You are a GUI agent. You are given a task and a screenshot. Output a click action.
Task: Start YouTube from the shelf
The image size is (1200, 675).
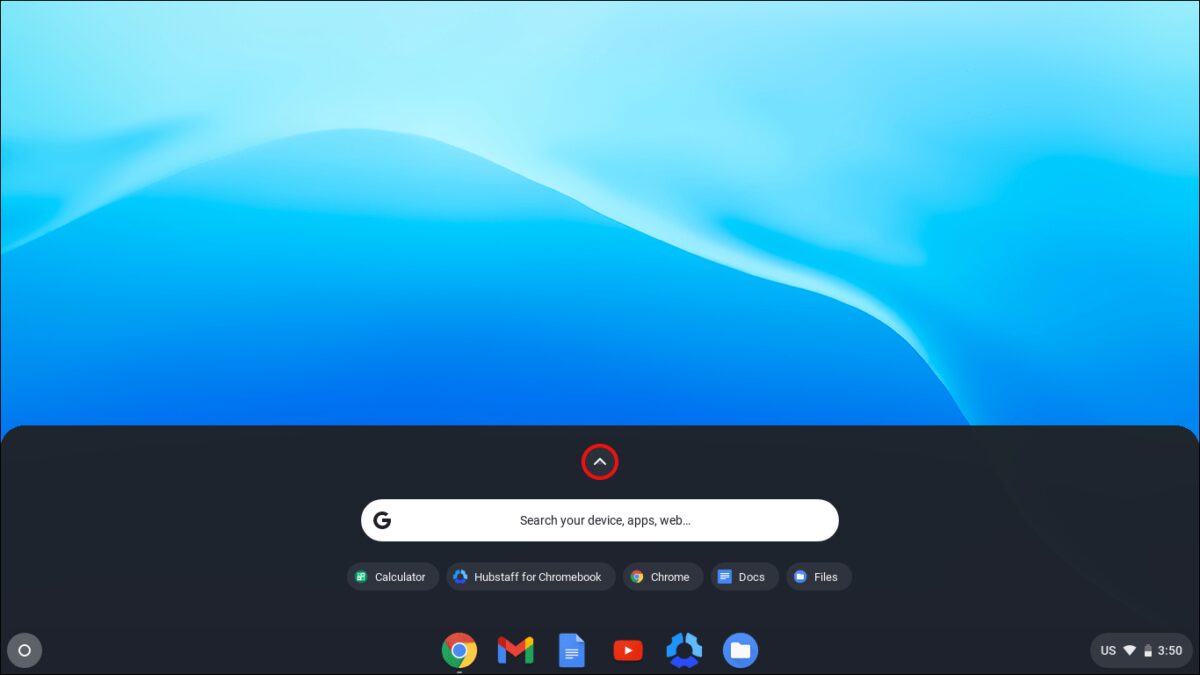pyautogui.click(x=627, y=650)
